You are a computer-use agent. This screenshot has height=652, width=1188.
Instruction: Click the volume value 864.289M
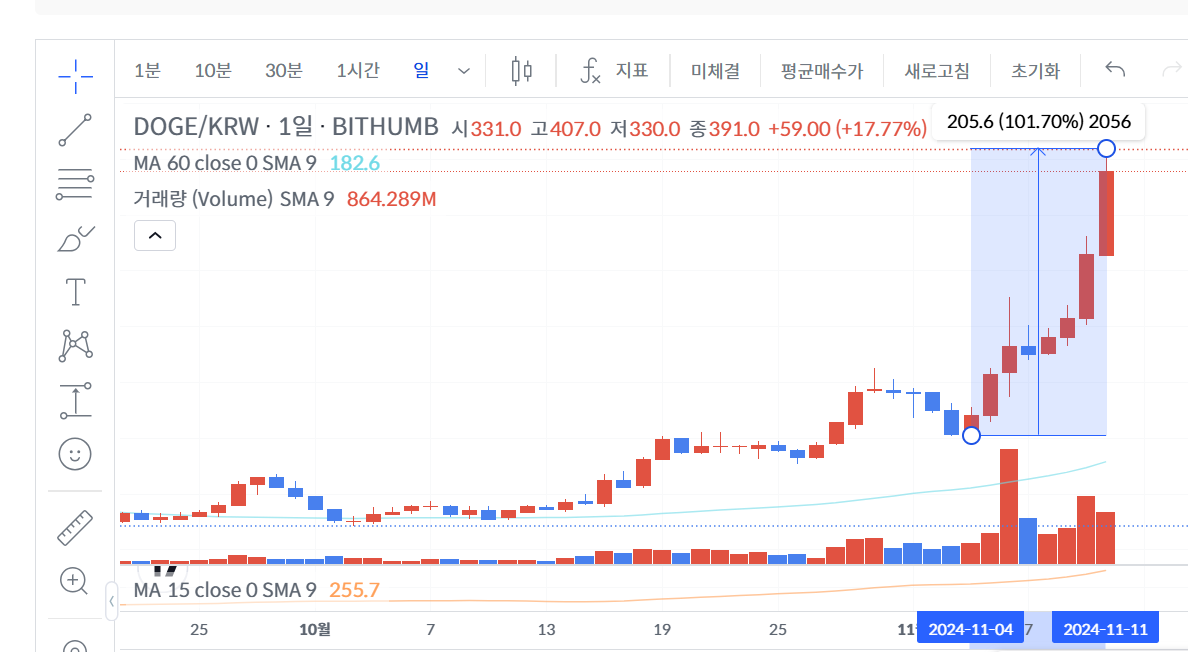click(x=392, y=199)
